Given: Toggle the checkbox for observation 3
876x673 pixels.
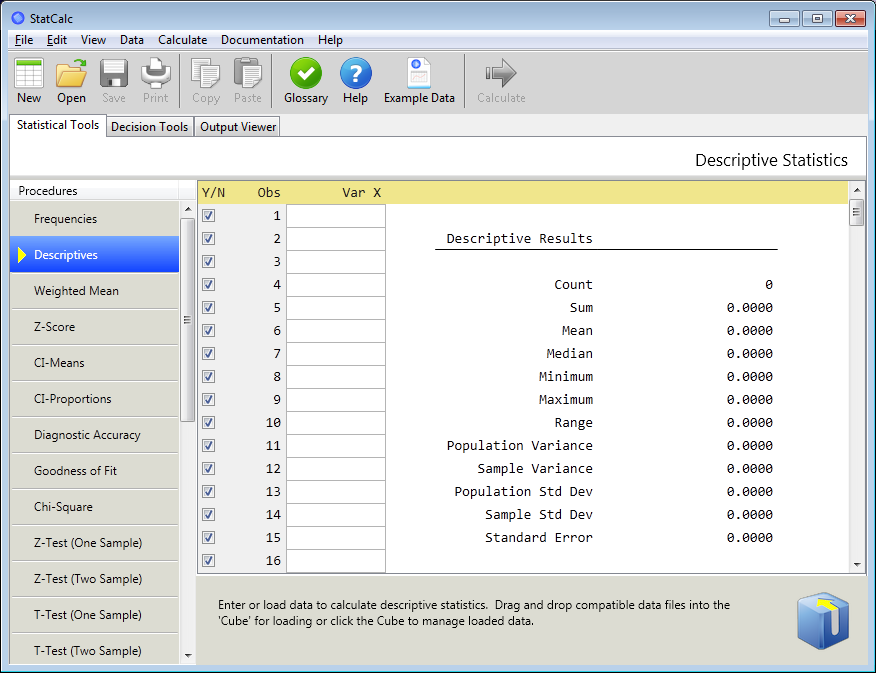Looking at the screenshot, I should tap(208, 261).
